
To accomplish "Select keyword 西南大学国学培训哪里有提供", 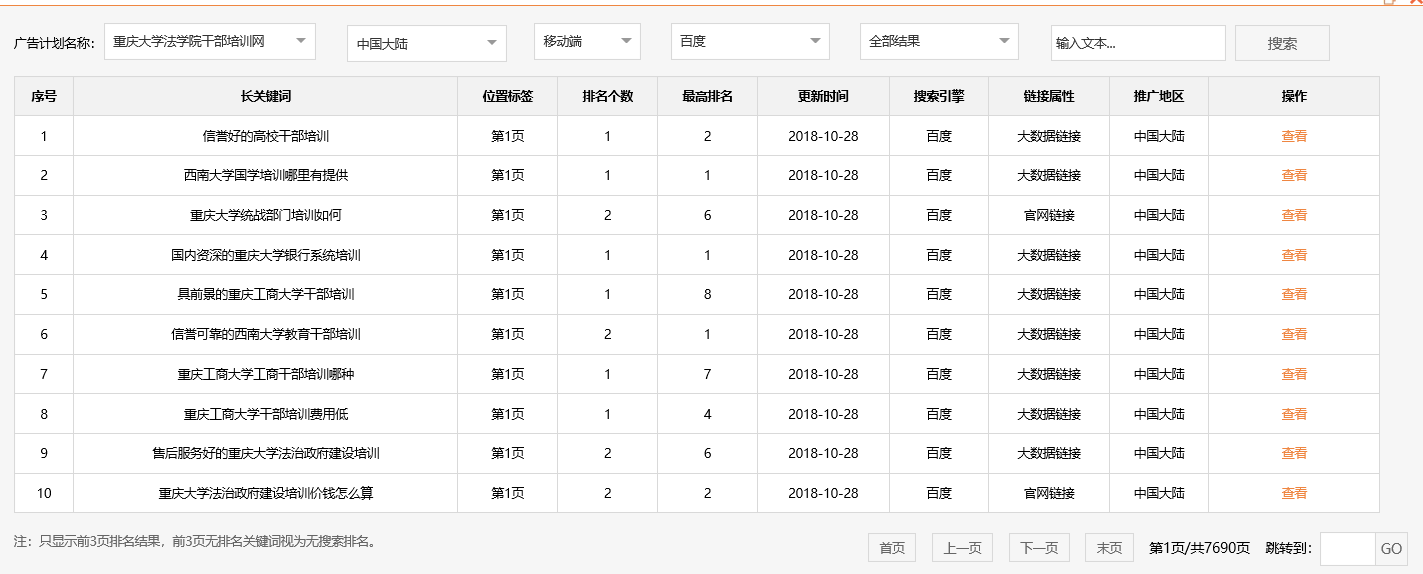I will click(266, 175).
